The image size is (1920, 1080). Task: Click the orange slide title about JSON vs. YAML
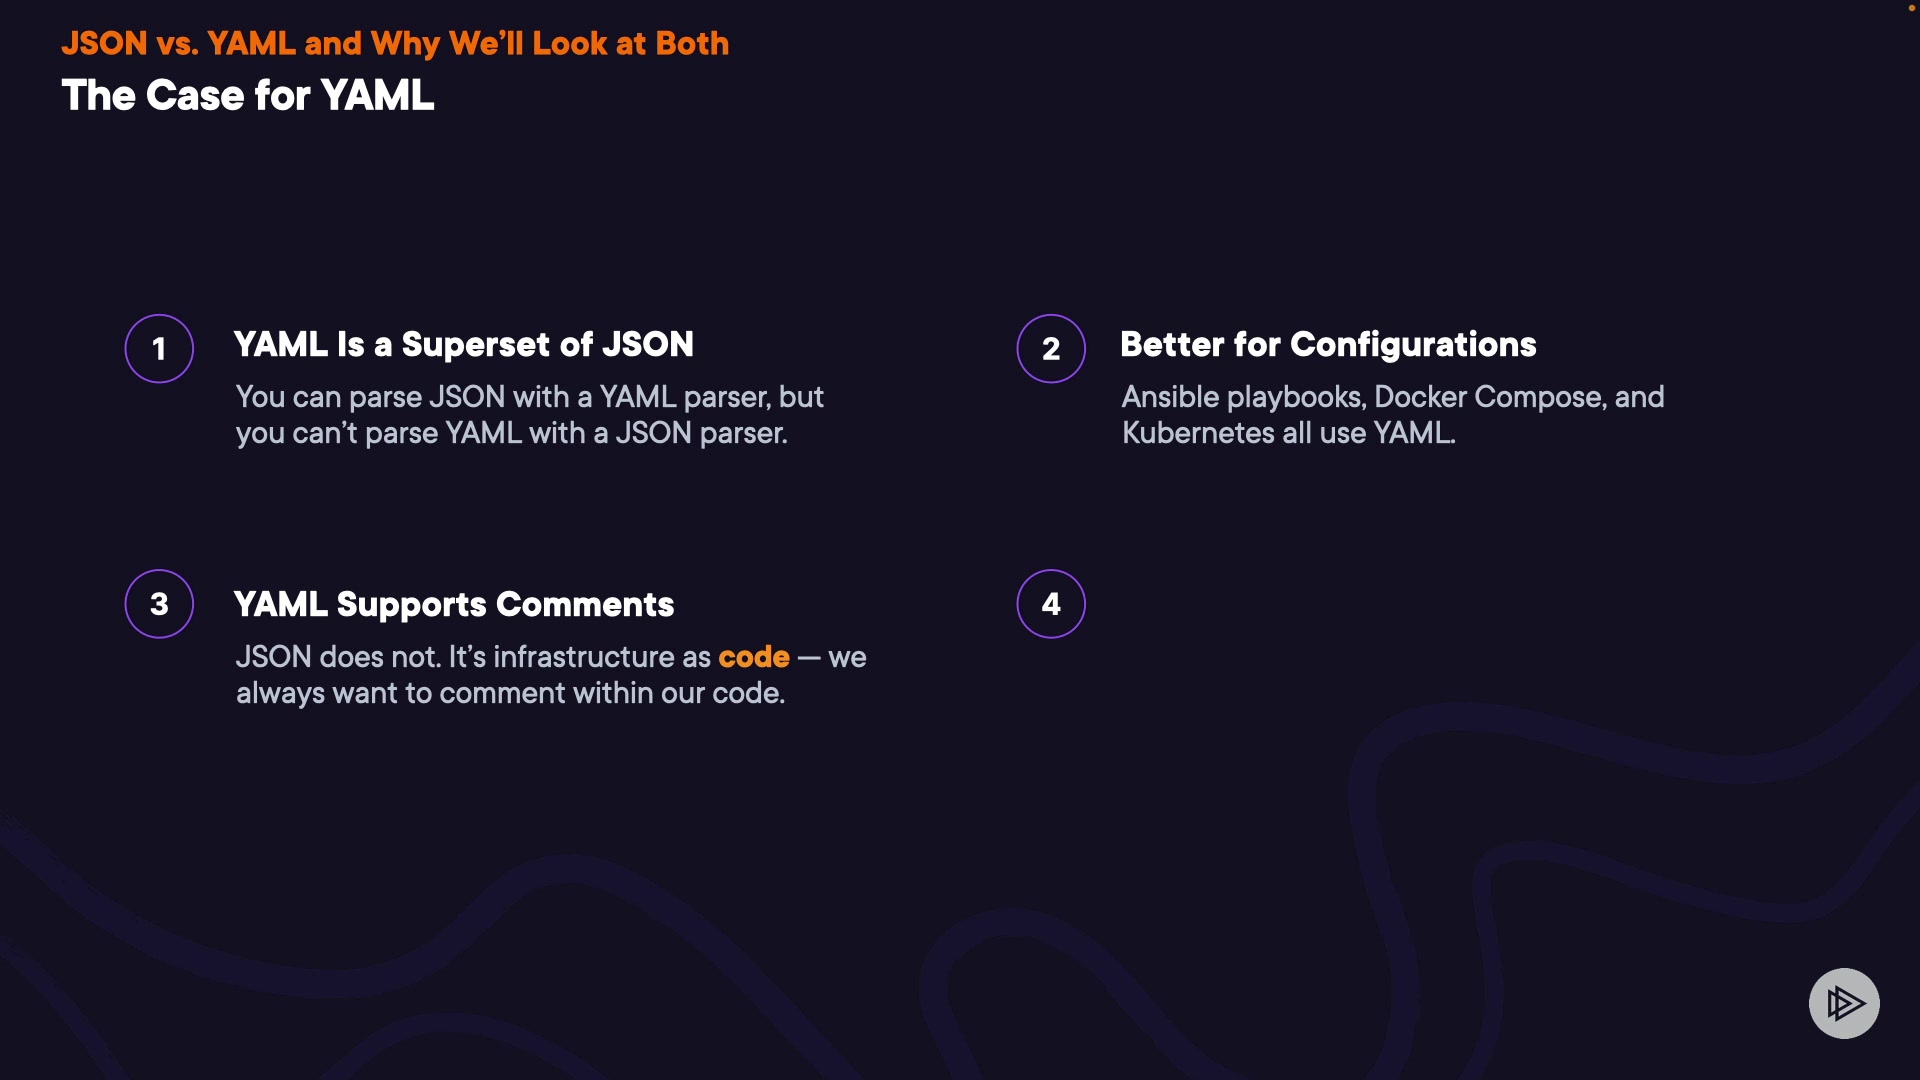(x=395, y=44)
